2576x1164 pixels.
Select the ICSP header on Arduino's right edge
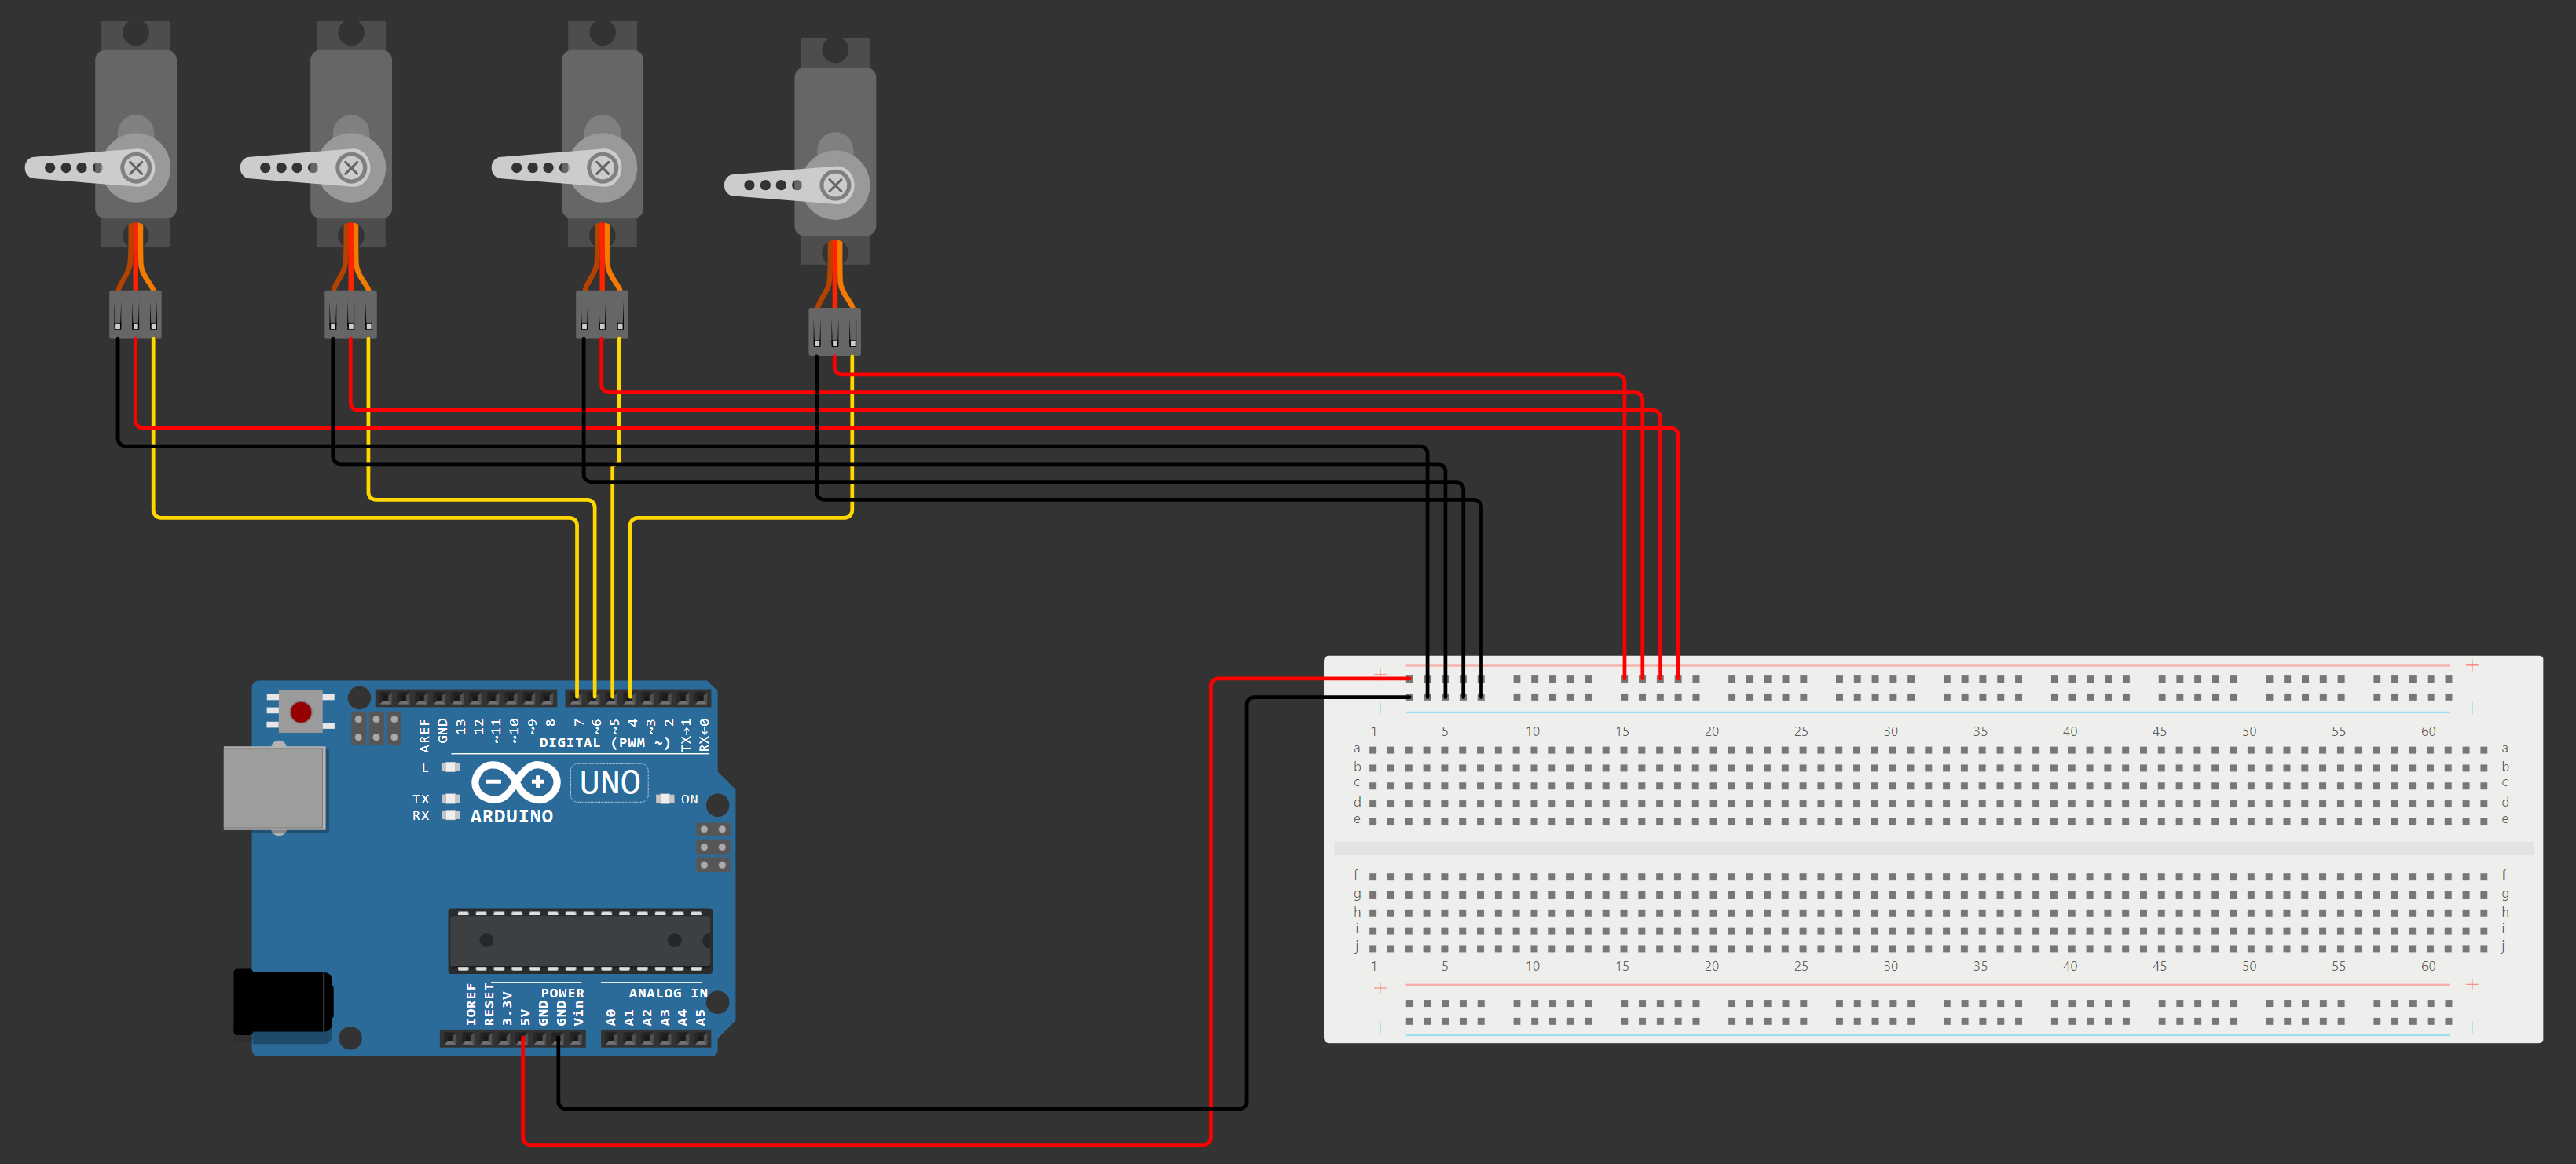[713, 847]
